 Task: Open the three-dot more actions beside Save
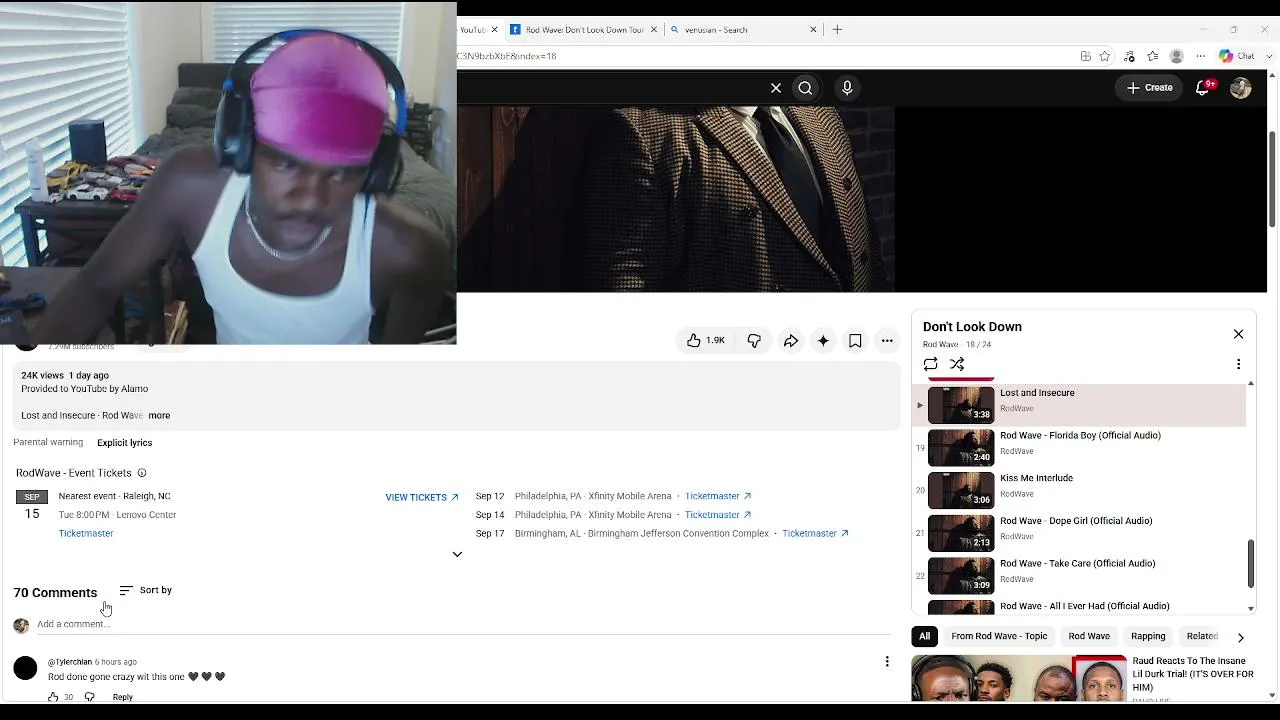(887, 341)
